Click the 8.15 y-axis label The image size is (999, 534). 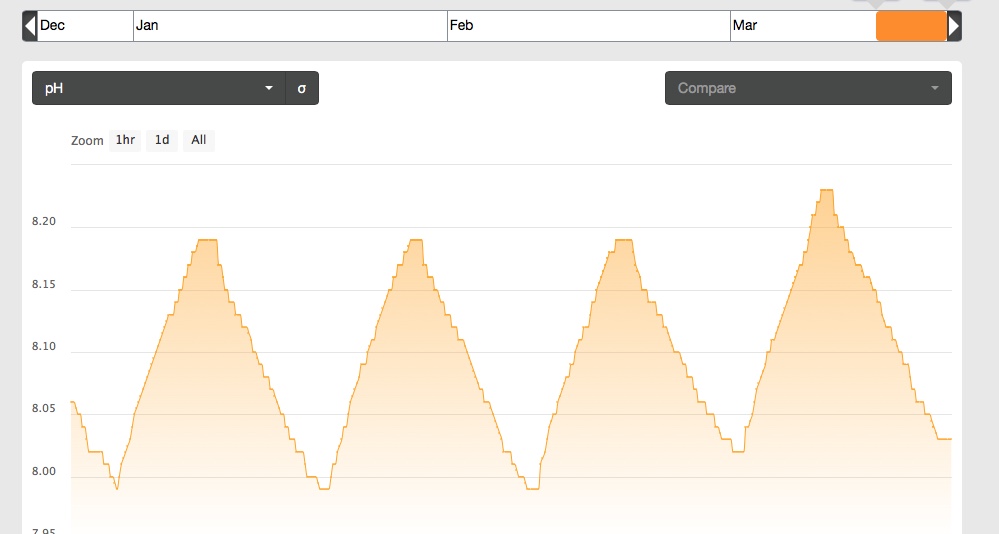point(44,284)
